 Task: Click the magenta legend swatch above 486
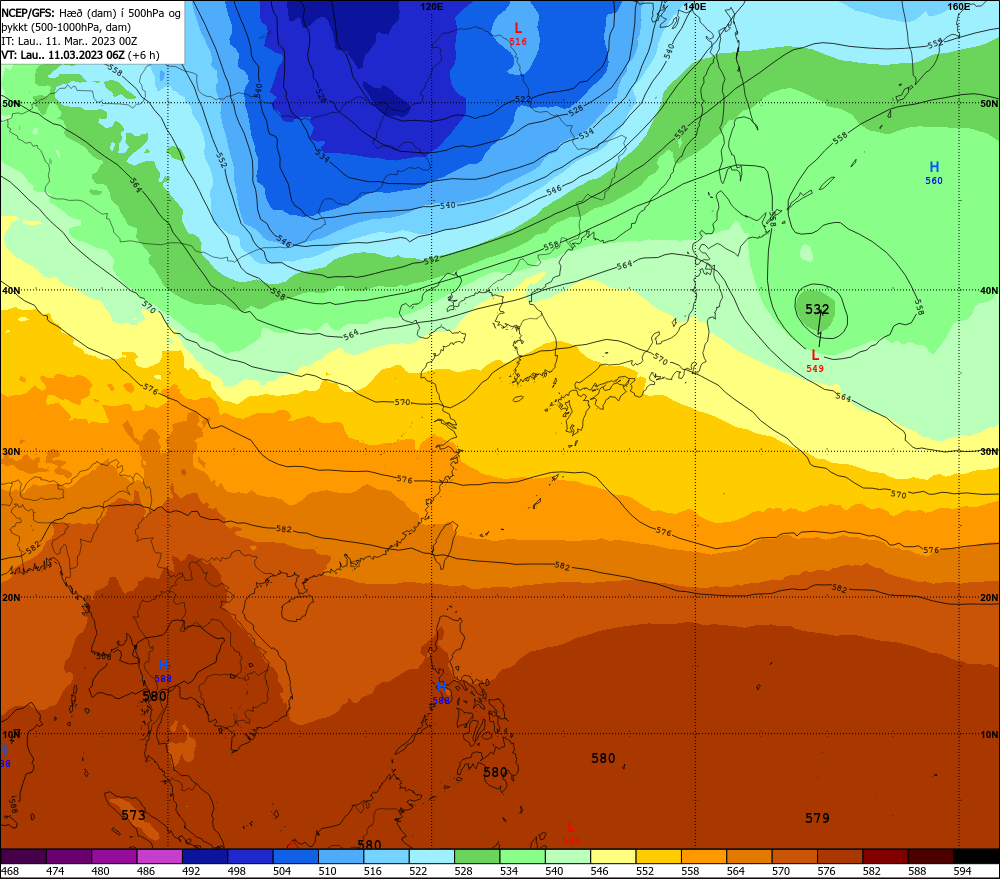pyautogui.click(x=159, y=856)
